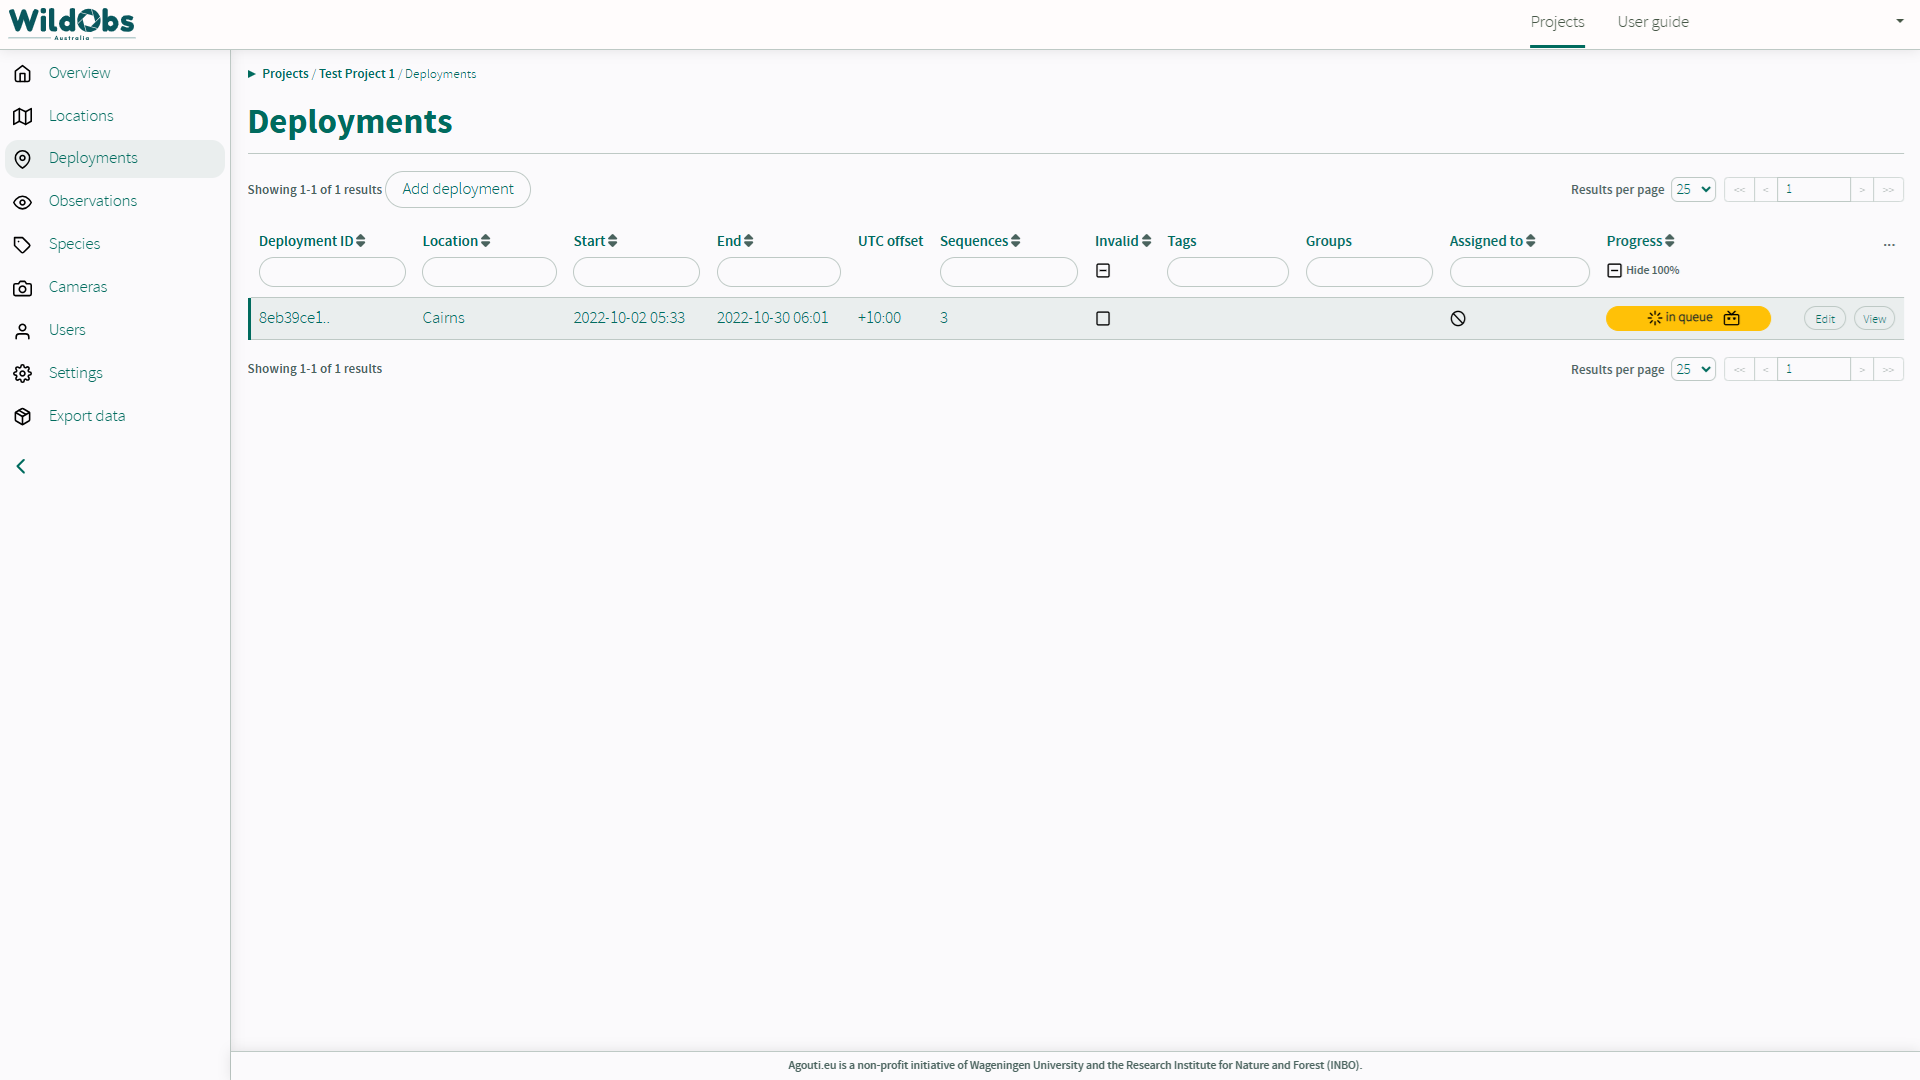
Task: Open the user account dropdown arrow
Action: click(x=1899, y=21)
